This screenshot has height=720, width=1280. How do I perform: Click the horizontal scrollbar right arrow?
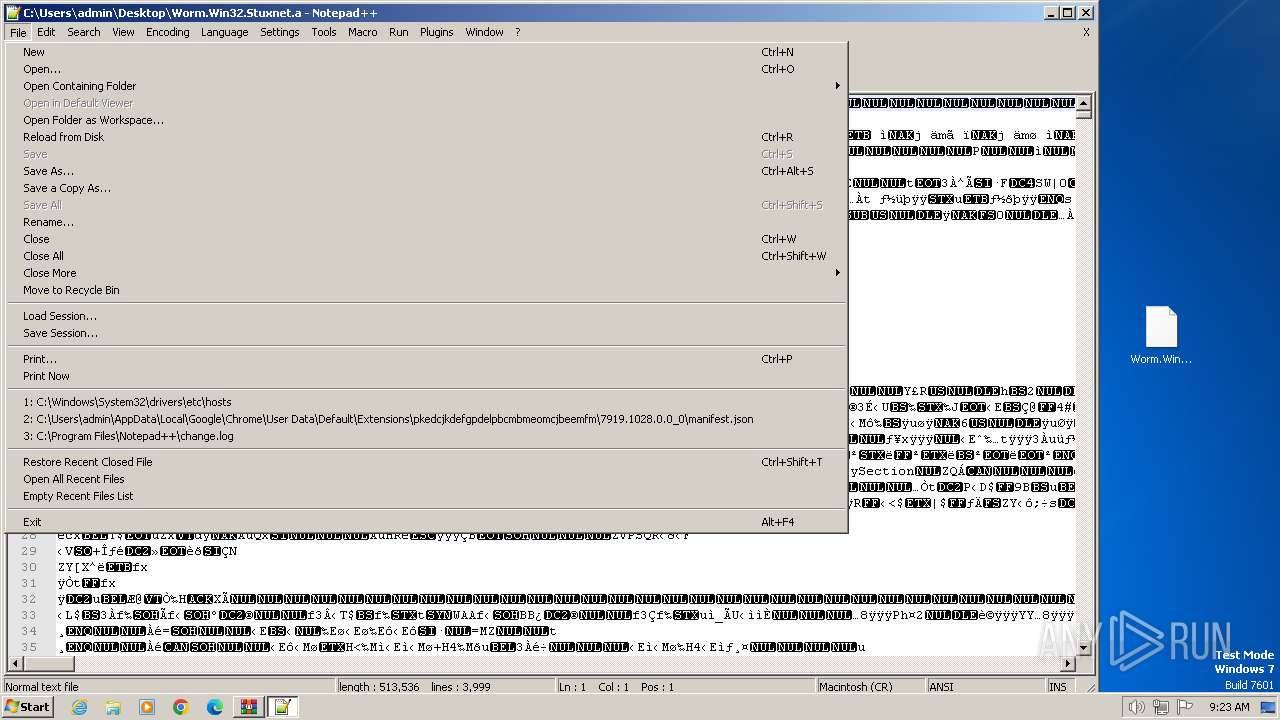pyautogui.click(x=1068, y=663)
